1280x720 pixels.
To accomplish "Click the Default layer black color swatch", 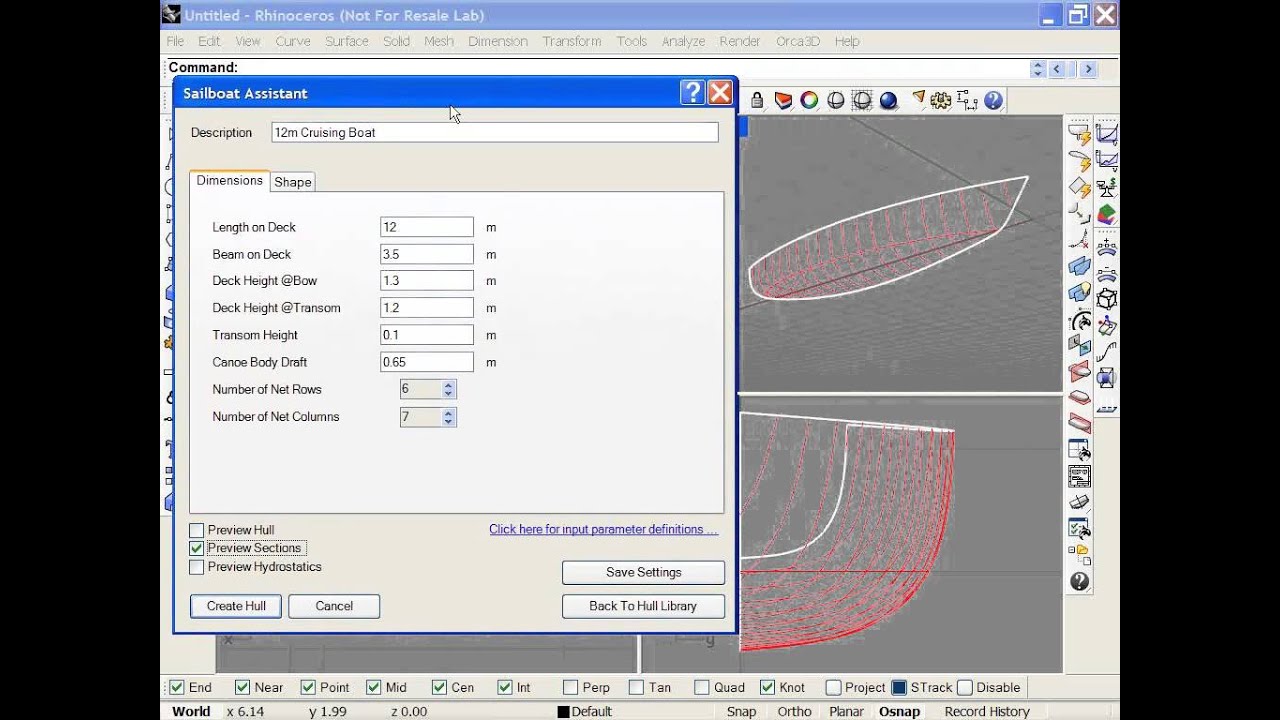I will [563, 712].
